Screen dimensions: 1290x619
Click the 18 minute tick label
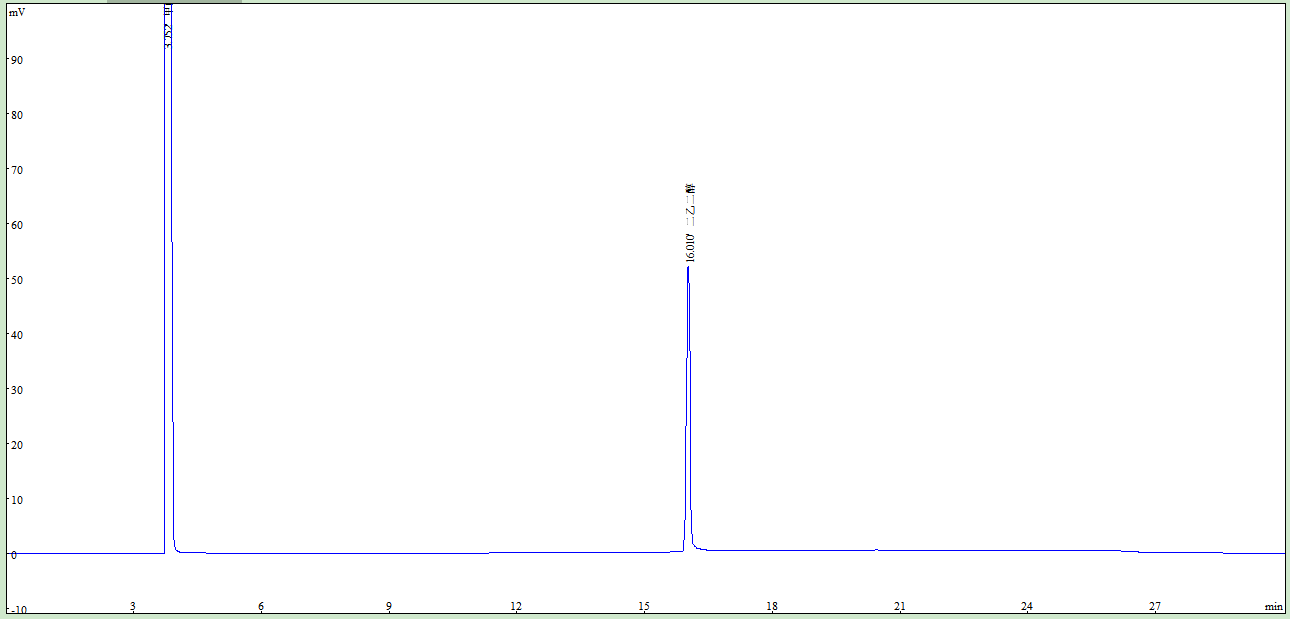pyautogui.click(x=772, y=607)
